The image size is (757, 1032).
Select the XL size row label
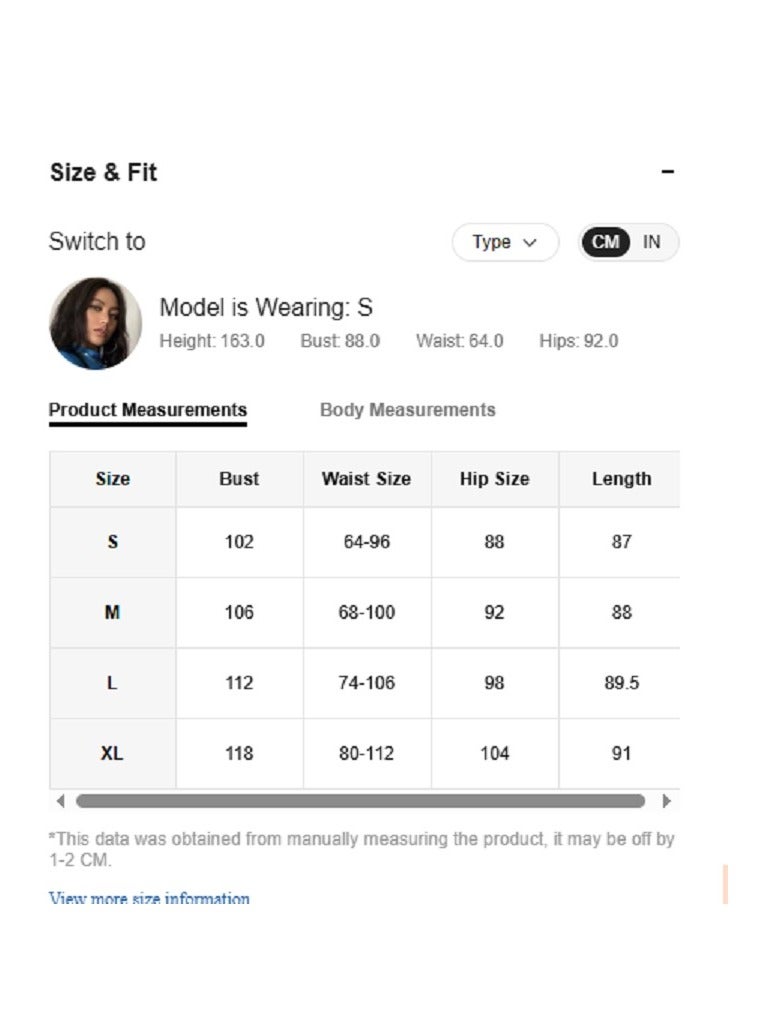[x=113, y=754]
